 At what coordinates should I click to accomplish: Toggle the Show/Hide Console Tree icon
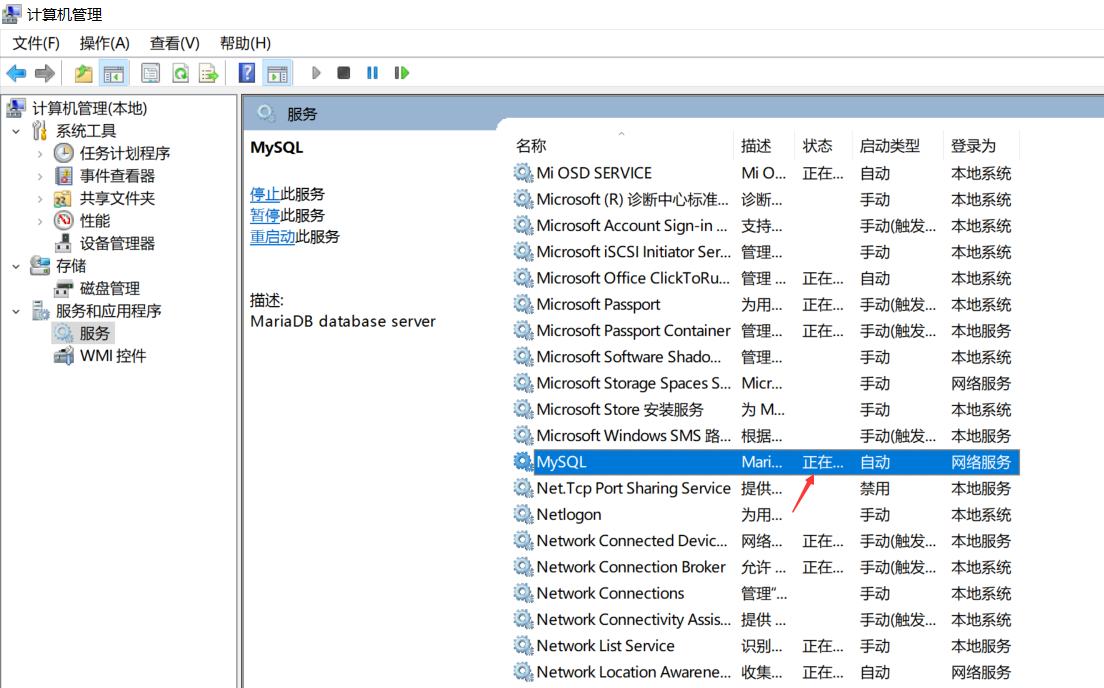(x=113, y=73)
